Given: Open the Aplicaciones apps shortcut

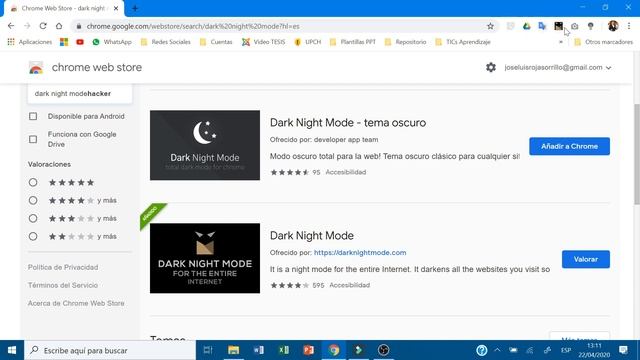Looking at the screenshot, I should tap(29, 42).
